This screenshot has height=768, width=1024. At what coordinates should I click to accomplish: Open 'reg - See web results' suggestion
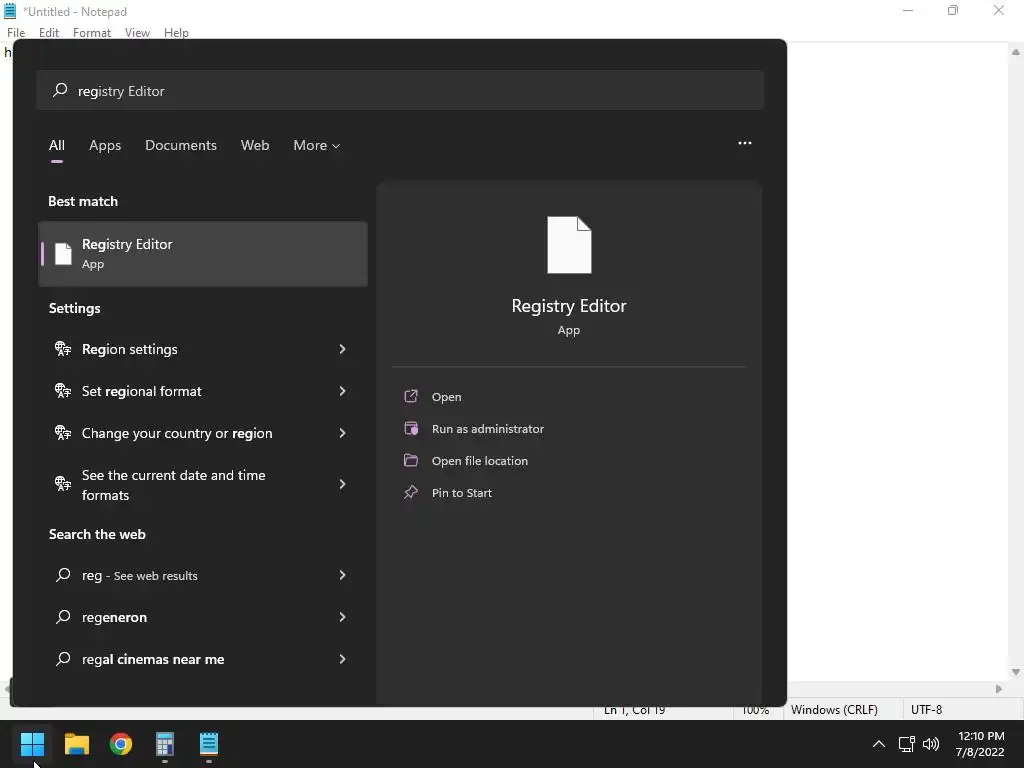(203, 575)
